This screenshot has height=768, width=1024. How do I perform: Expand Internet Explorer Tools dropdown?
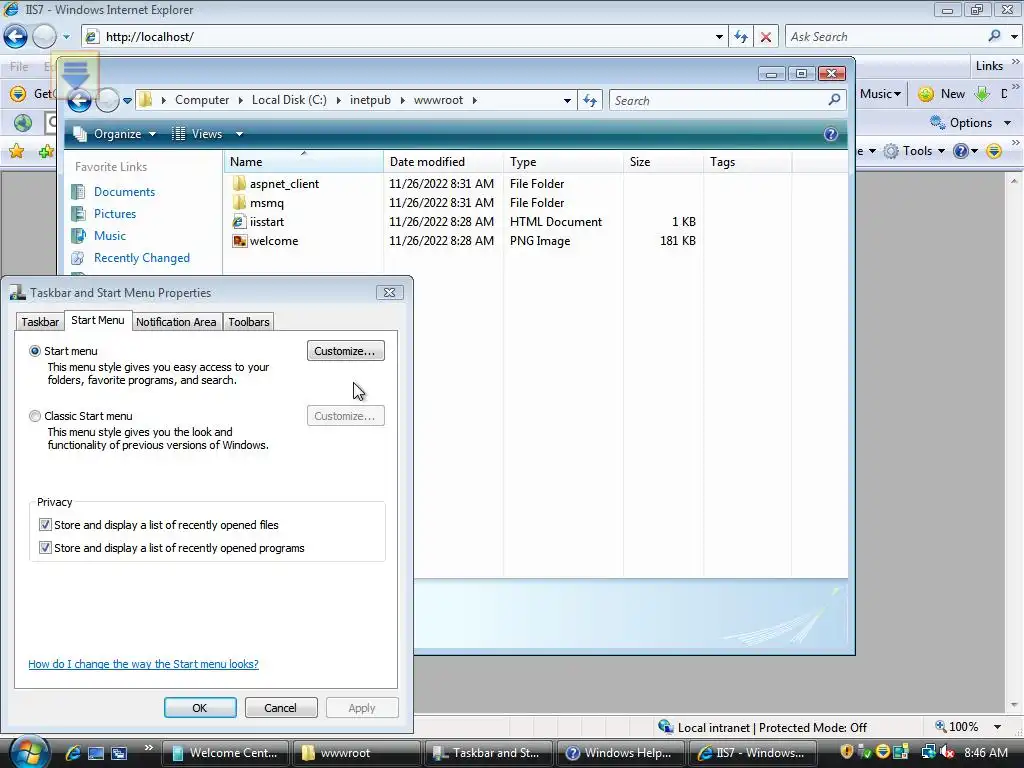[941, 152]
